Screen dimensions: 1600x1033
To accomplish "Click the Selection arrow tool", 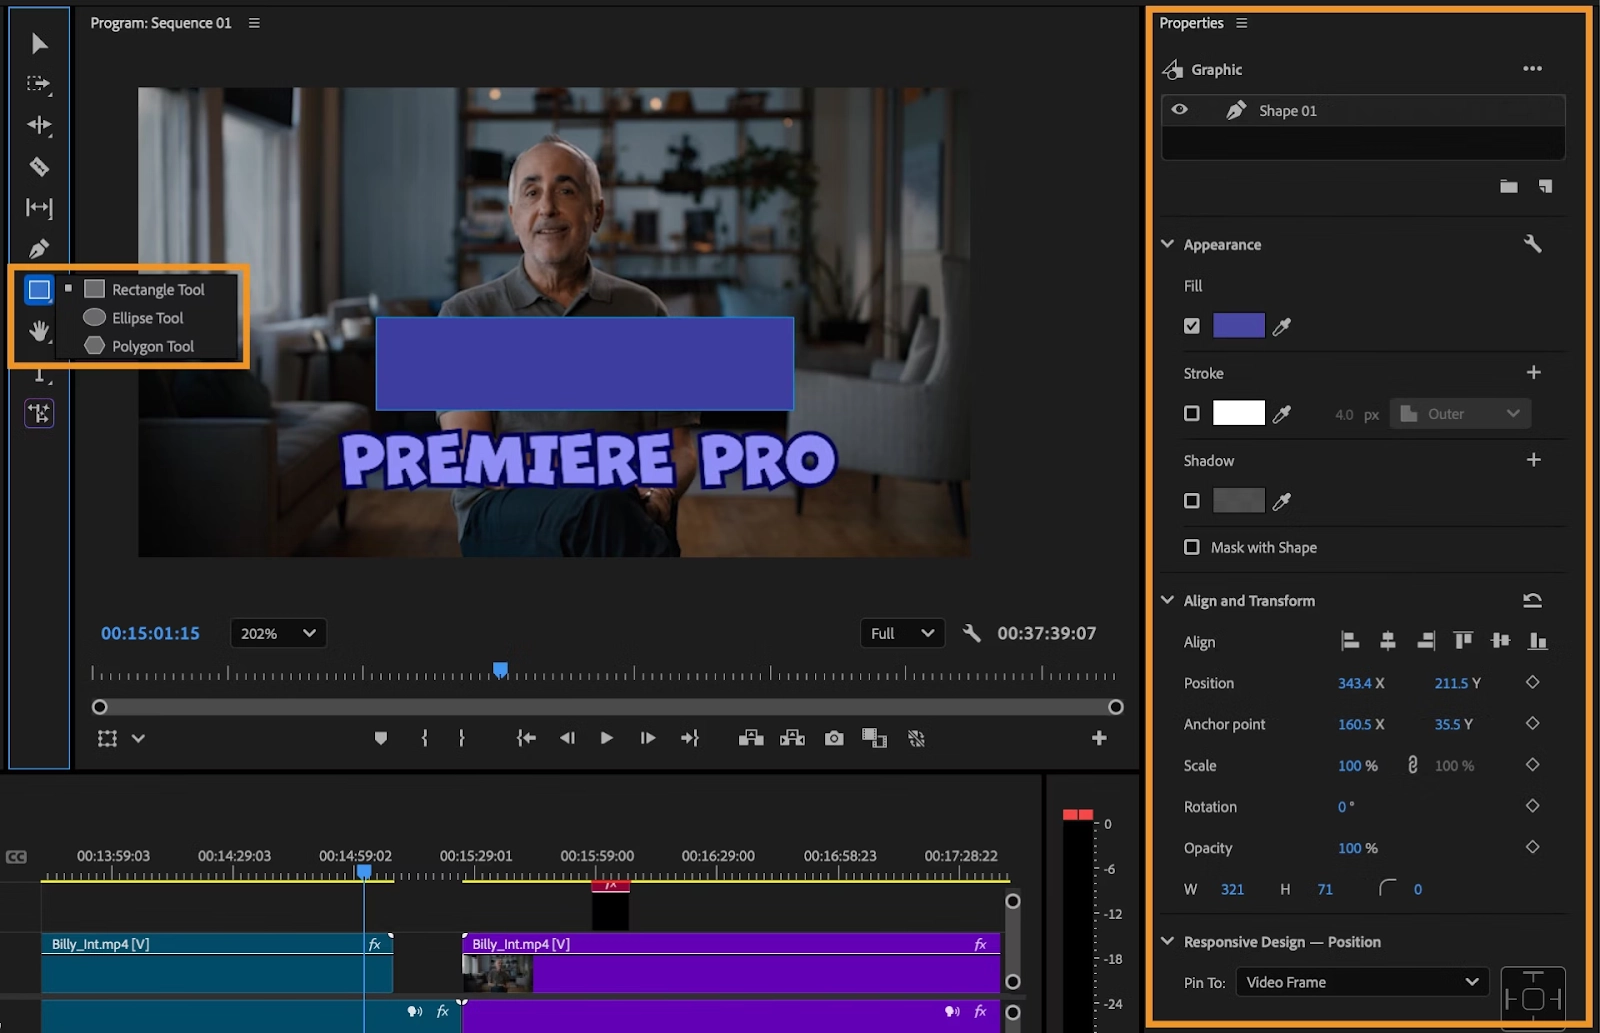I will tap(39, 43).
